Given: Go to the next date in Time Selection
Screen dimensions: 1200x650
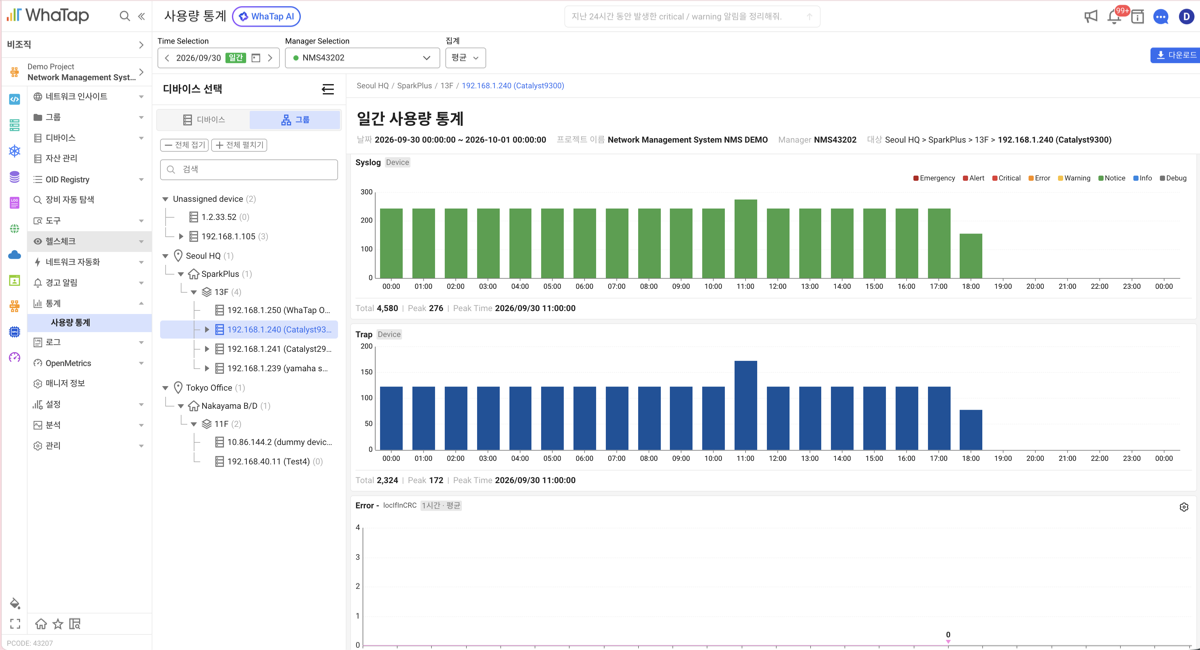Looking at the screenshot, I should point(270,58).
